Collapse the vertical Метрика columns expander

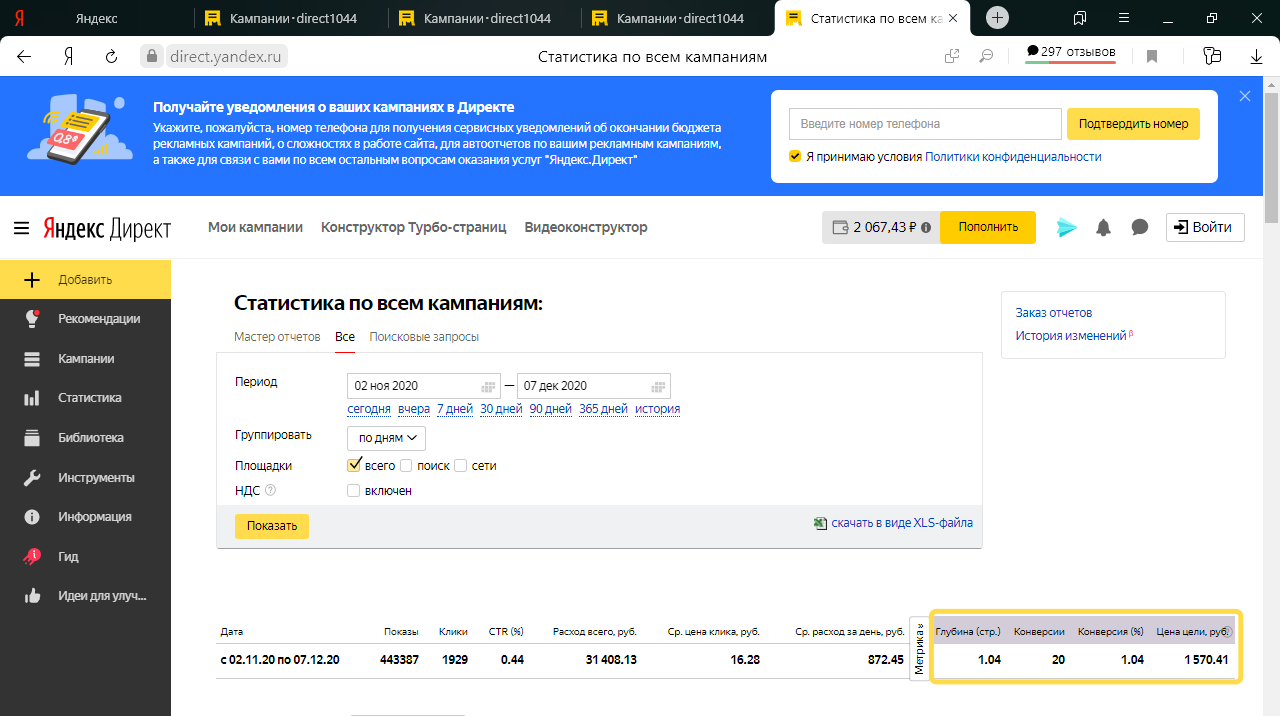click(x=919, y=648)
